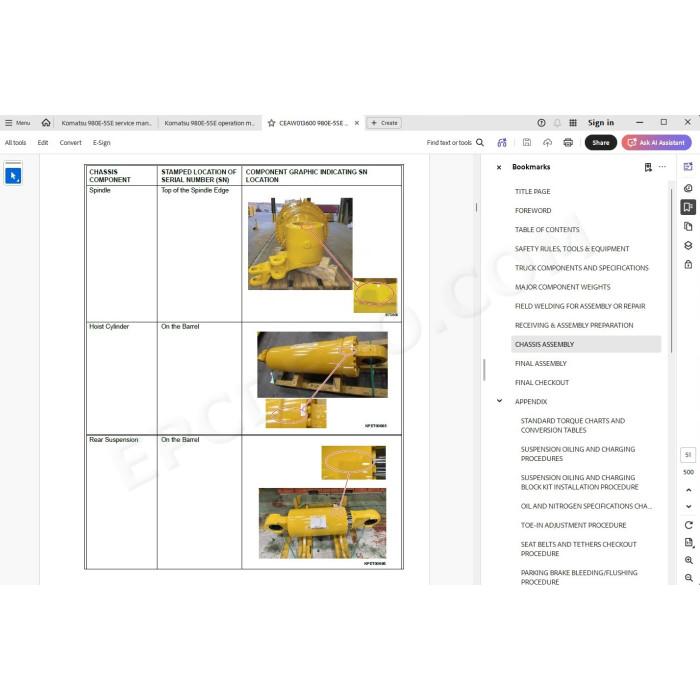Image resolution: width=700 pixels, height=700 pixels.
Task: Go to TRUCK COMPONENTS AND SPECIFICATIONS bookmark
Action: (581, 268)
